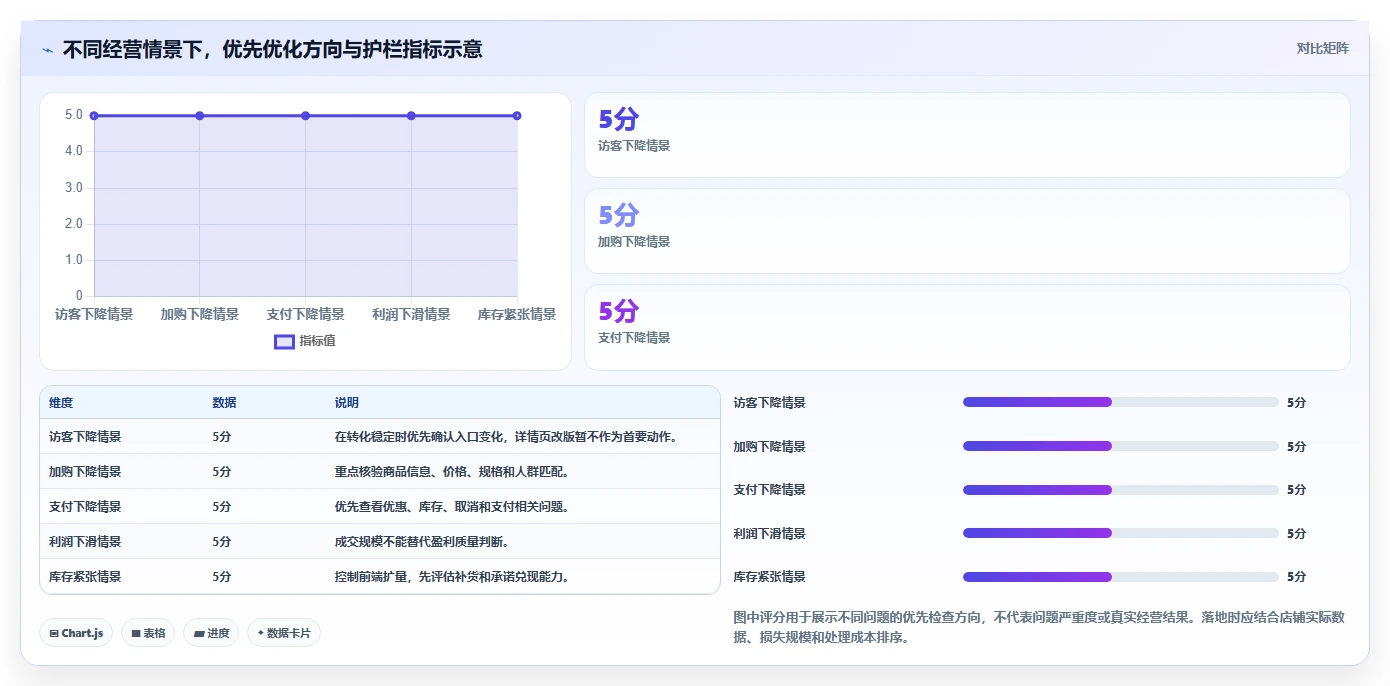Click the 访客下降情景 progress bar
This screenshot has height=686, width=1390.
click(x=1120, y=402)
